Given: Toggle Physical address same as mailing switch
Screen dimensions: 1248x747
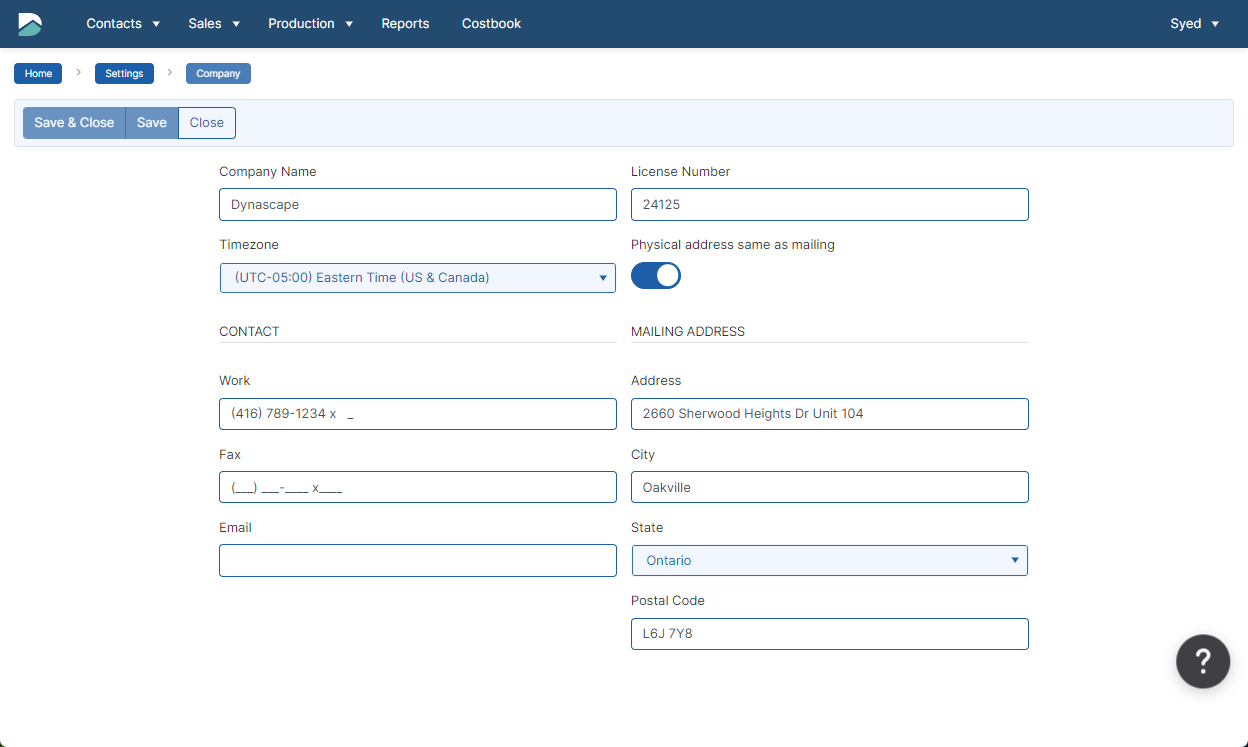Looking at the screenshot, I should tap(656, 276).
